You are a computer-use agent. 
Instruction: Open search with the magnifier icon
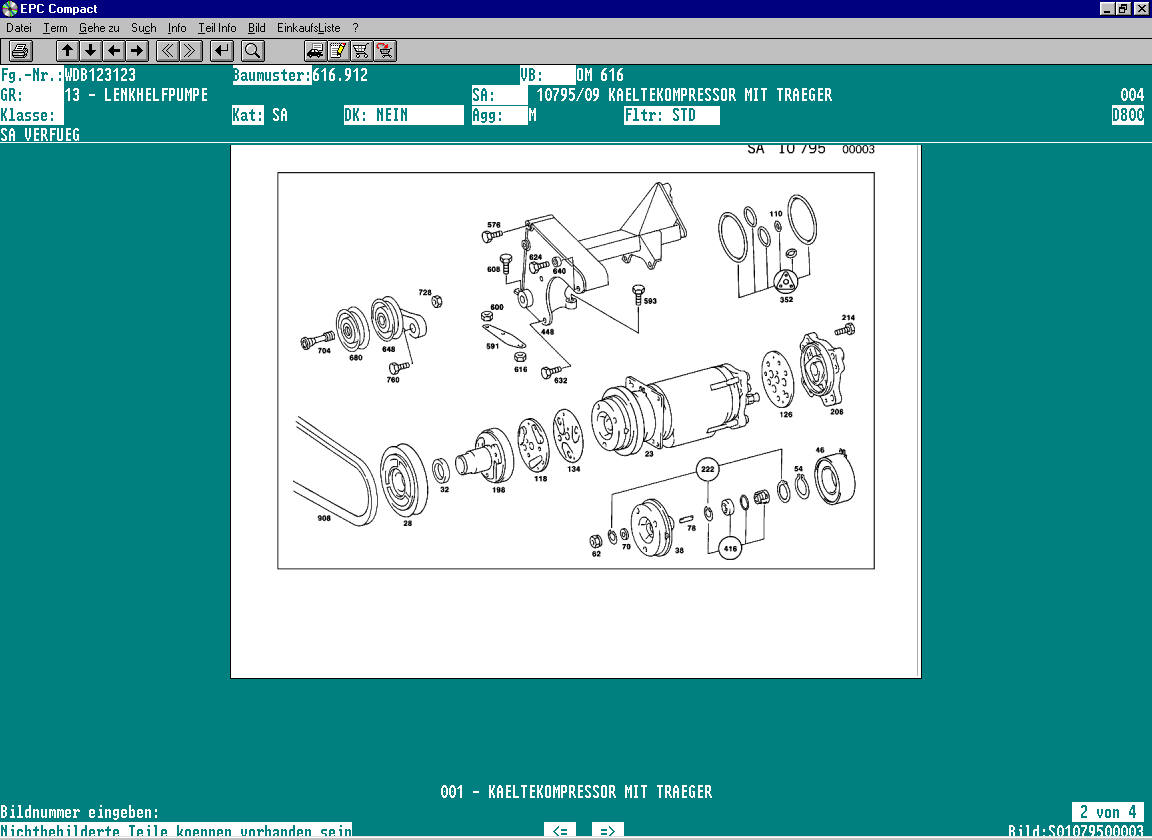[x=253, y=50]
